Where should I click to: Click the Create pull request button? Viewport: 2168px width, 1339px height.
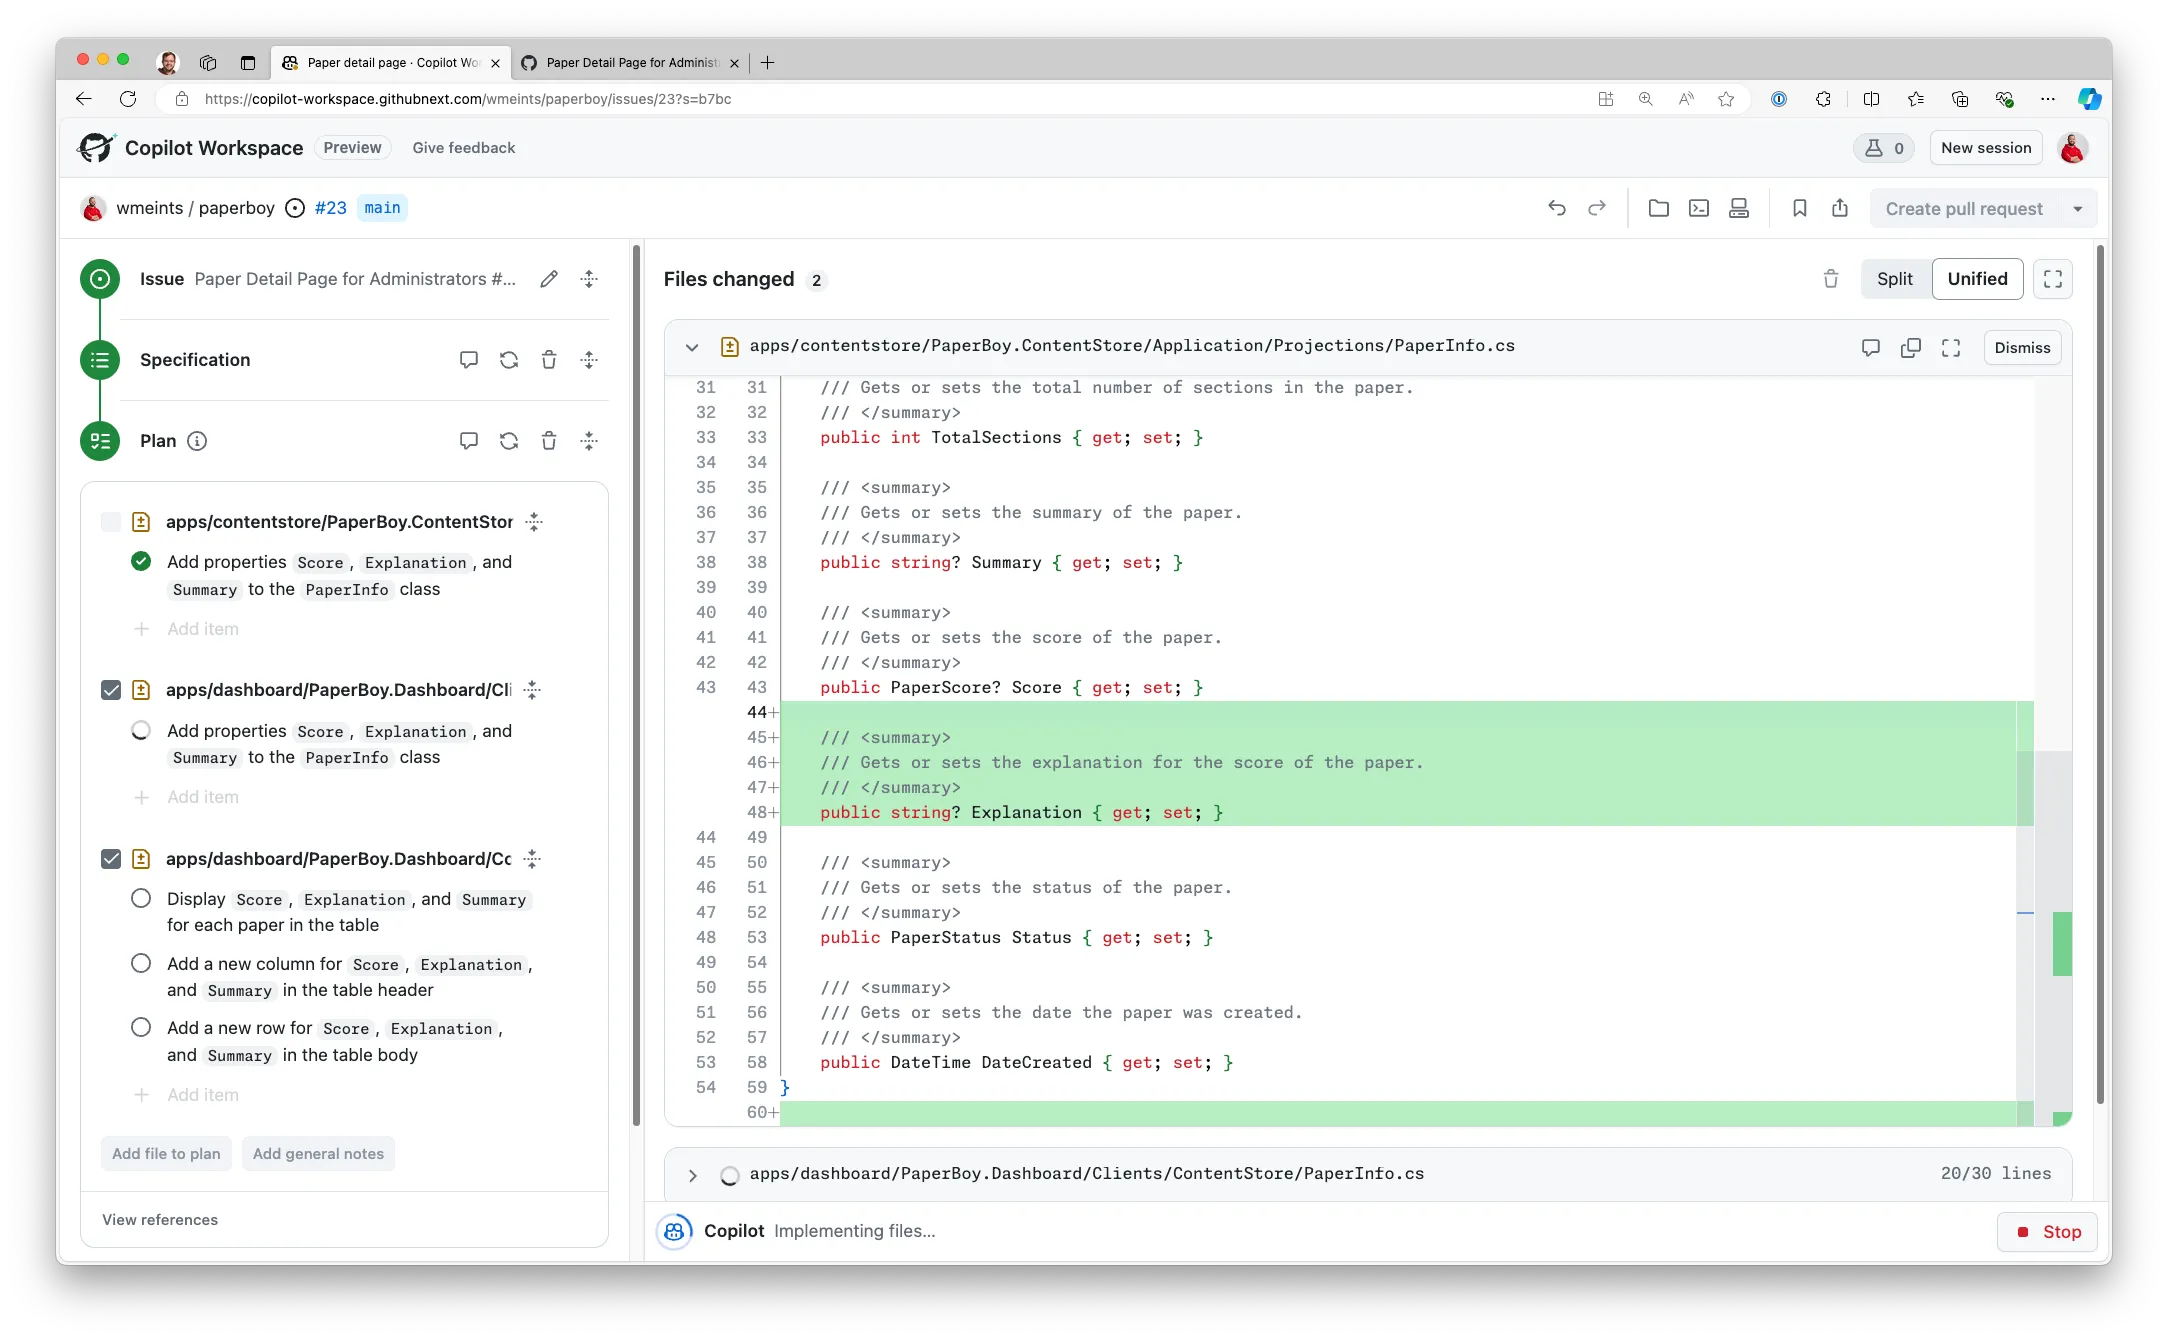coord(1964,209)
